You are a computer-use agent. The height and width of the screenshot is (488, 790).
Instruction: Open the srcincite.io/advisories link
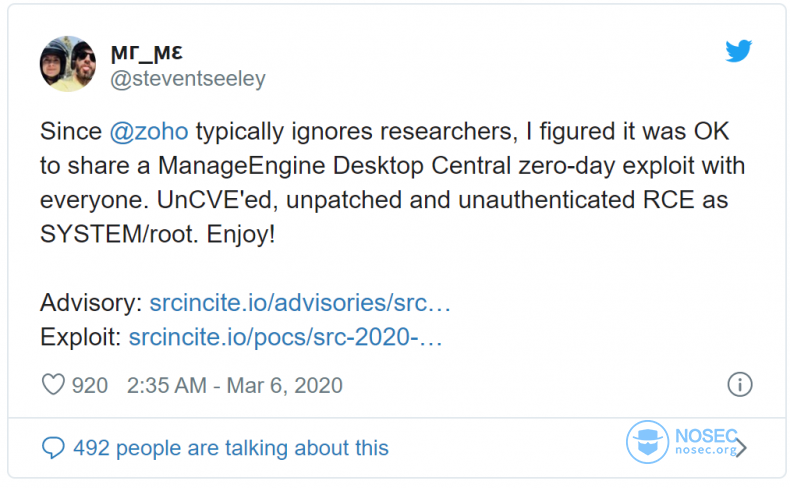(x=300, y=303)
